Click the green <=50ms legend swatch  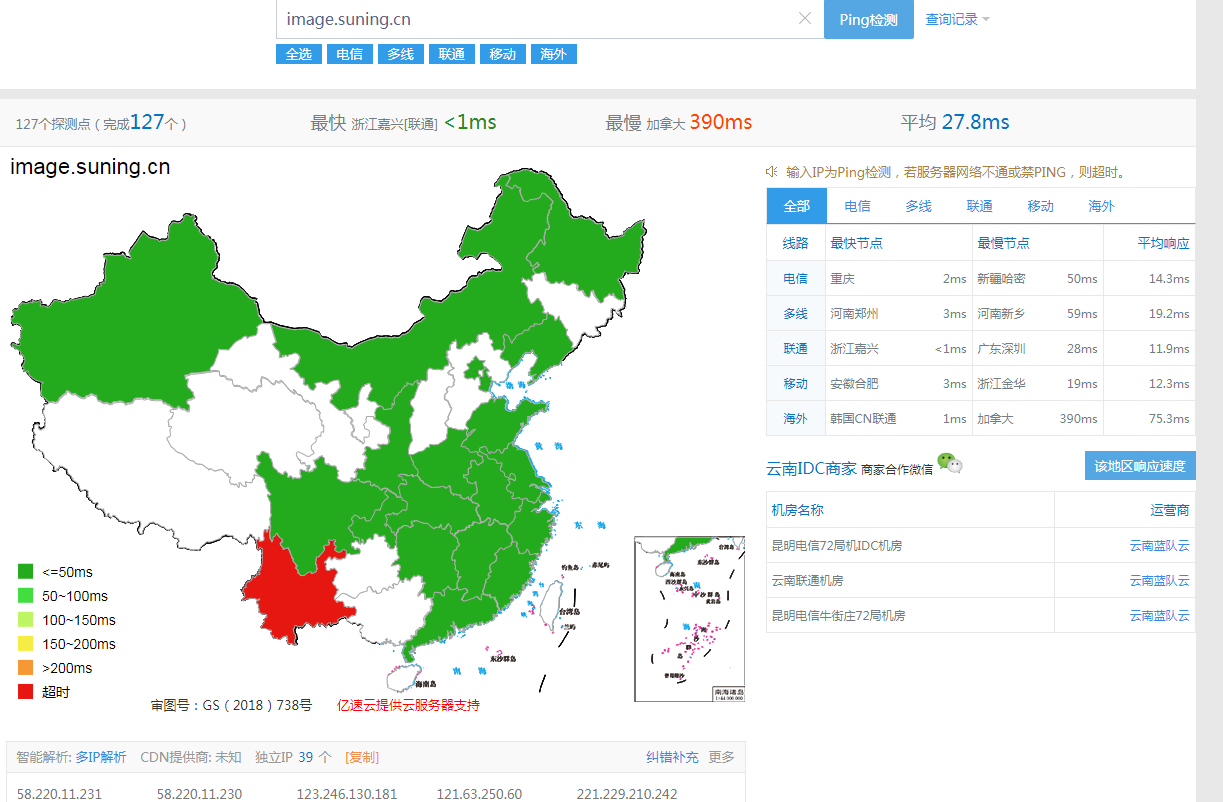26,572
